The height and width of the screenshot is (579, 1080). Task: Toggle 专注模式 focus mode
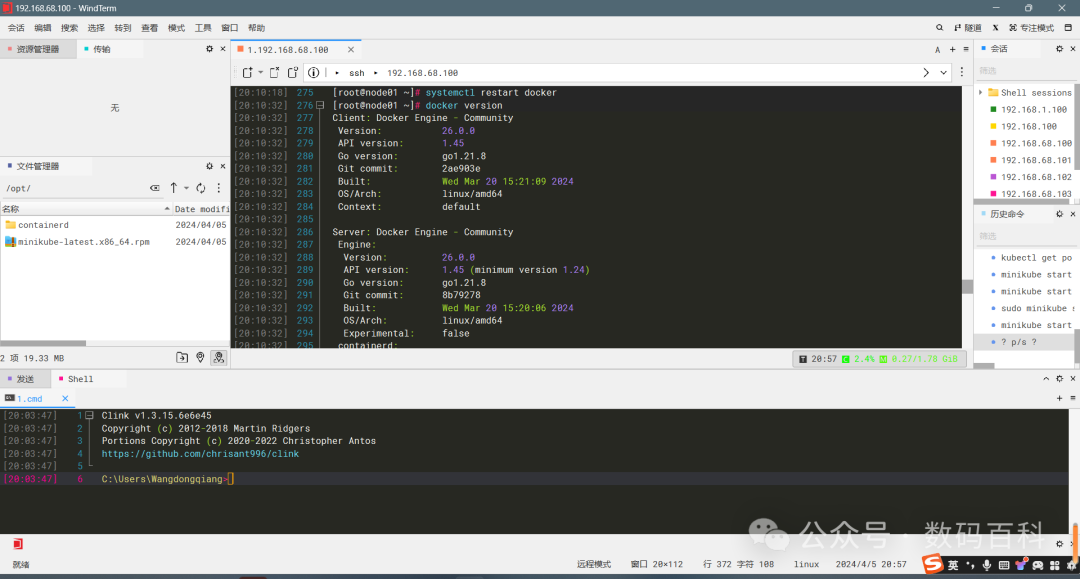tap(1031, 28)
